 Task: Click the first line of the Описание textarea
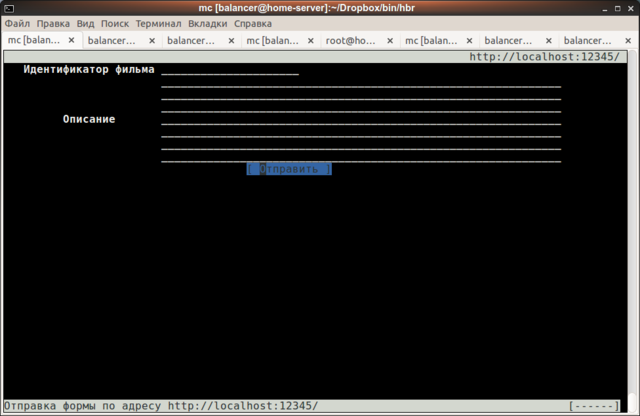[360, 86]
